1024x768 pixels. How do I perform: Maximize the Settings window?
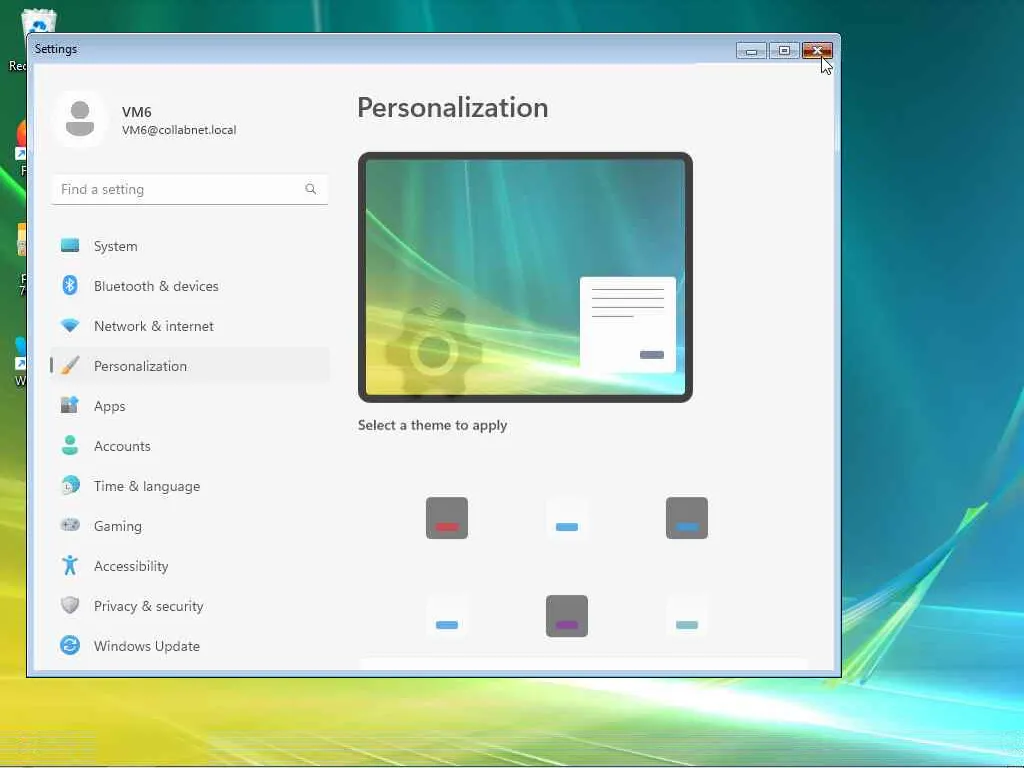[784, 50]
